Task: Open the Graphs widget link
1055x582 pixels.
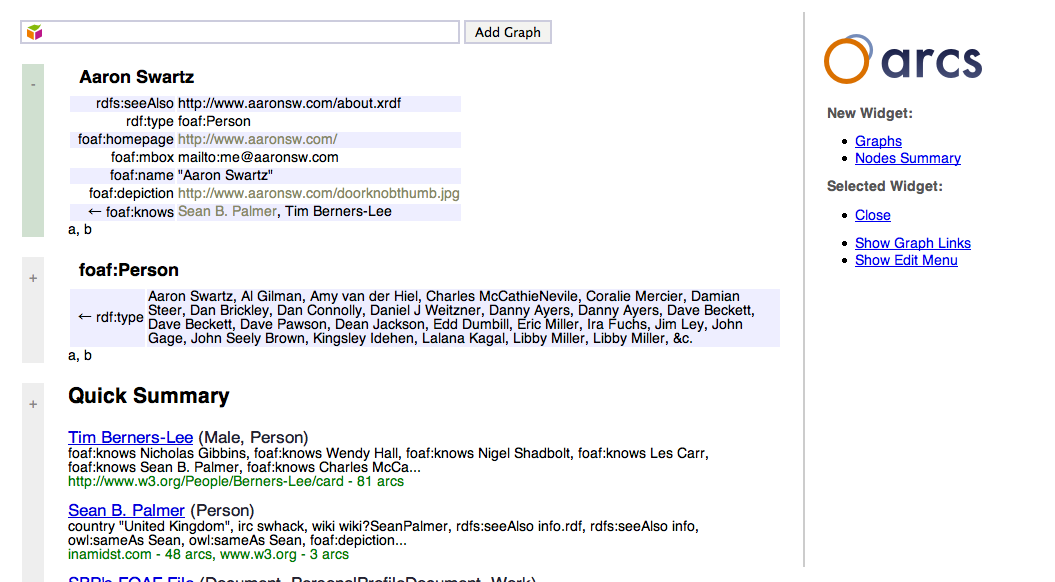Action: click(878, 141)
